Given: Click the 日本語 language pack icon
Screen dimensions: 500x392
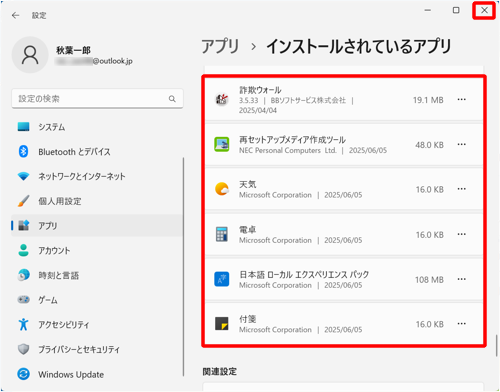Looking at the screenshot, I should click(x=222, y=279).
